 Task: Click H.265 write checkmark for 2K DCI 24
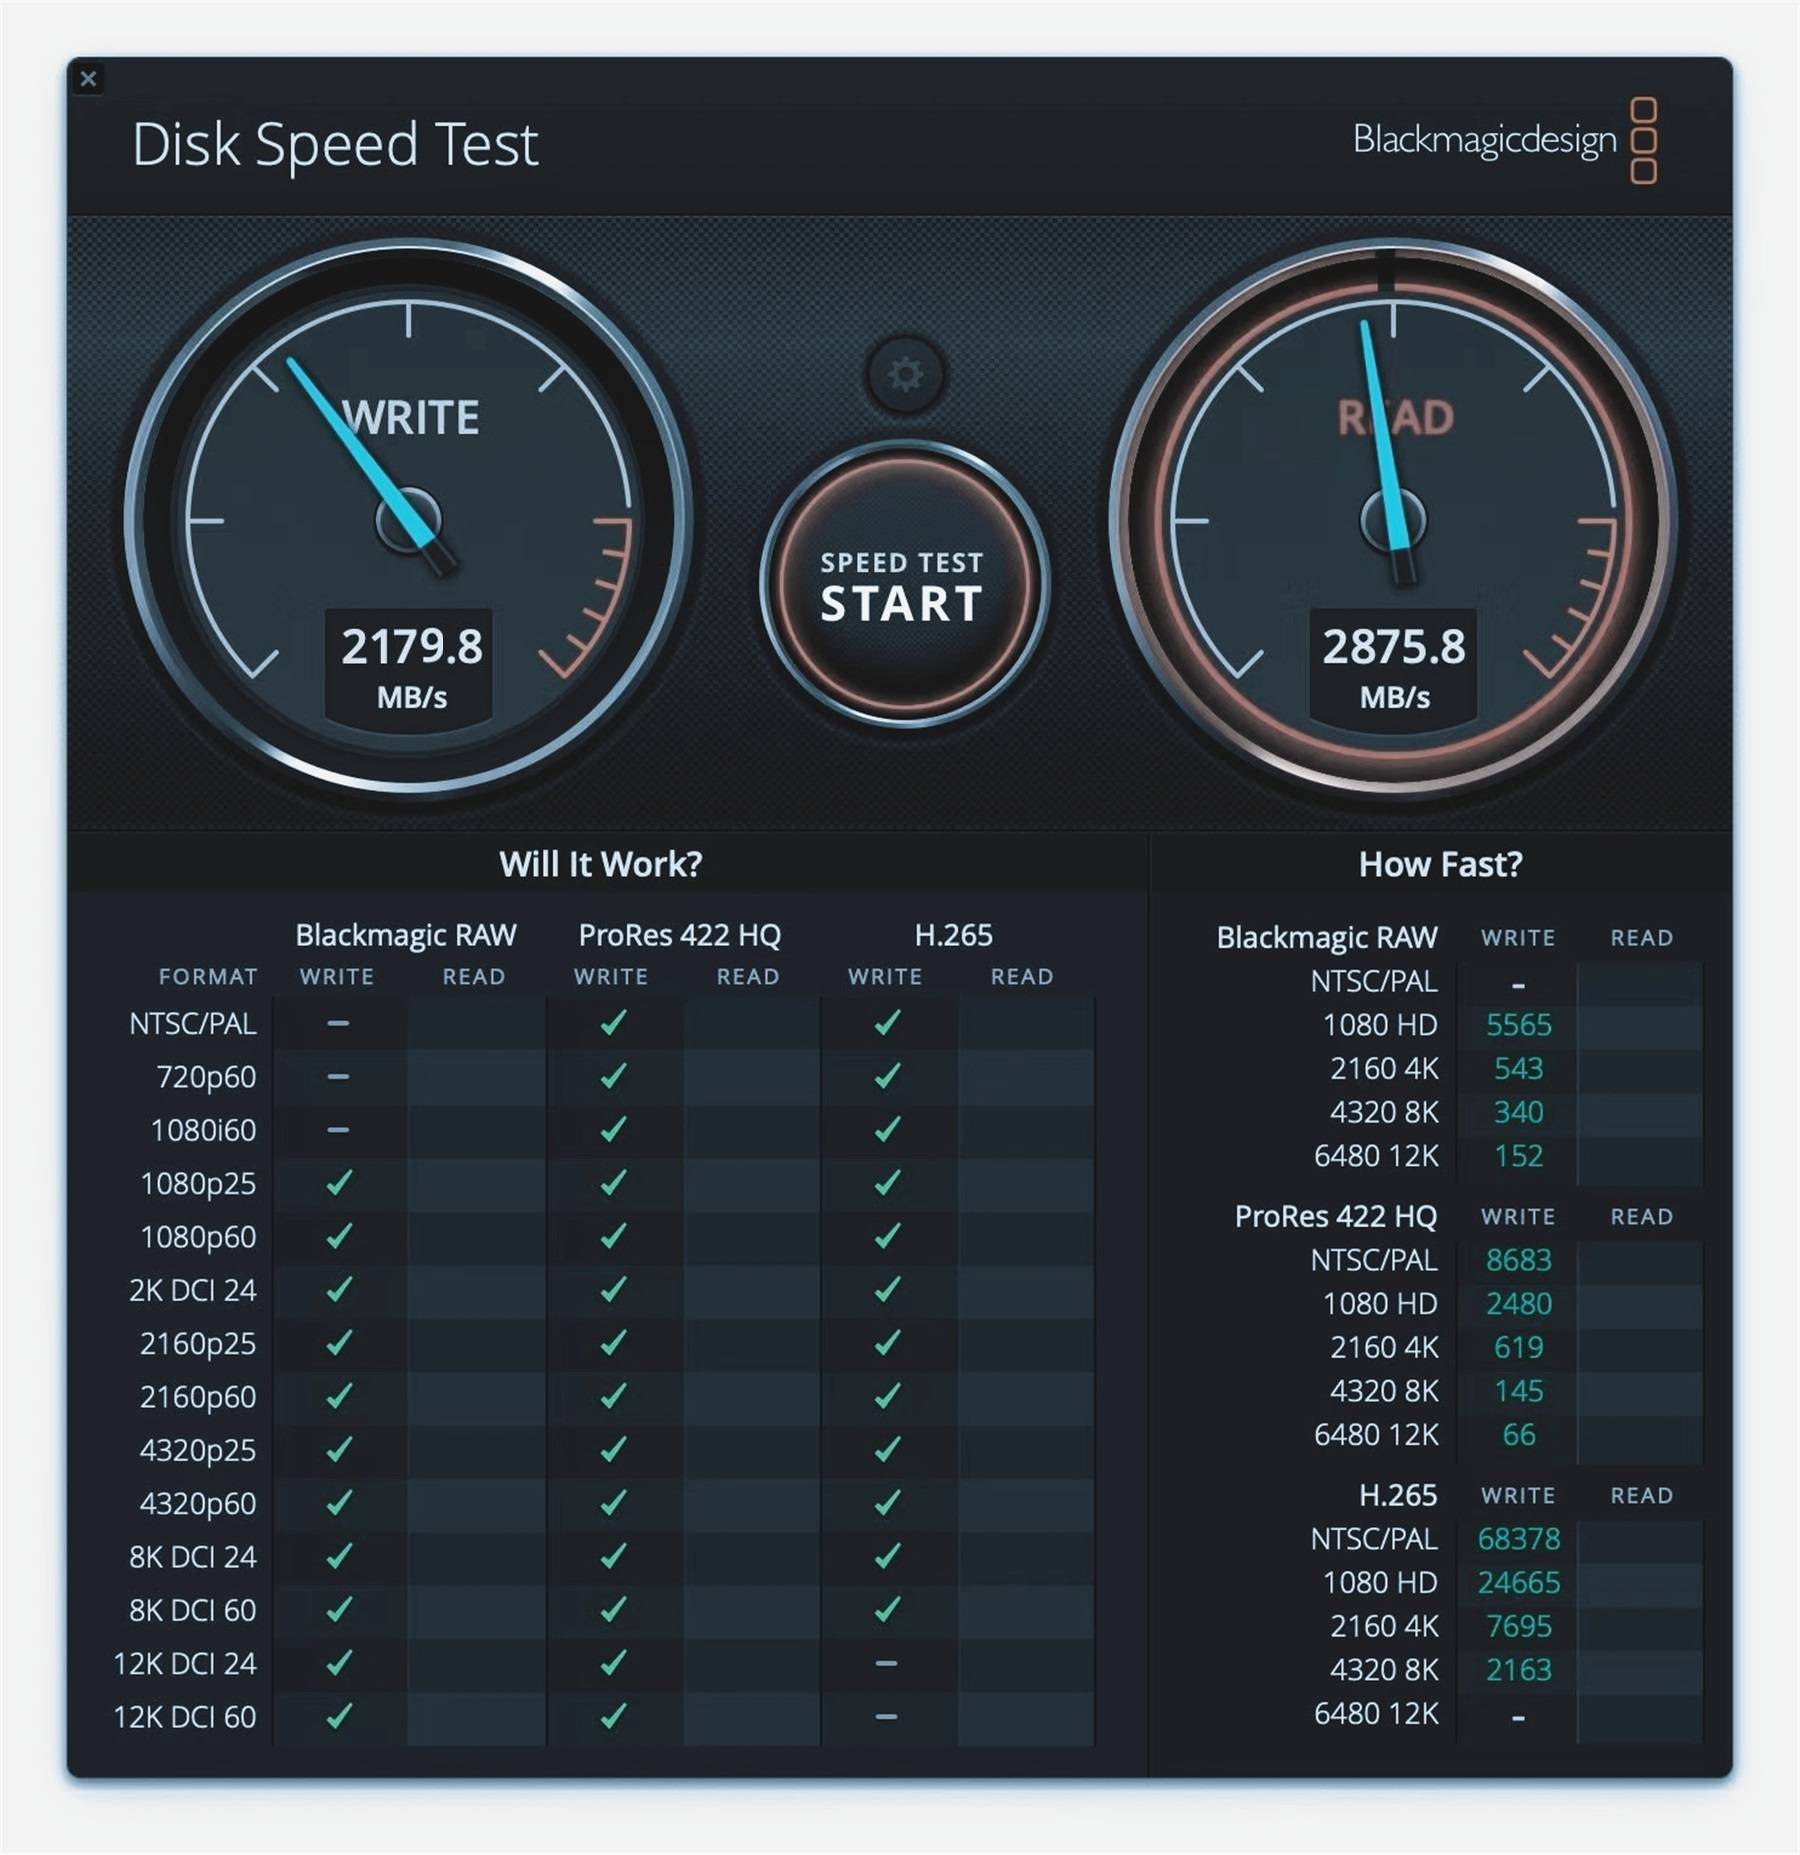[887, 1290]
